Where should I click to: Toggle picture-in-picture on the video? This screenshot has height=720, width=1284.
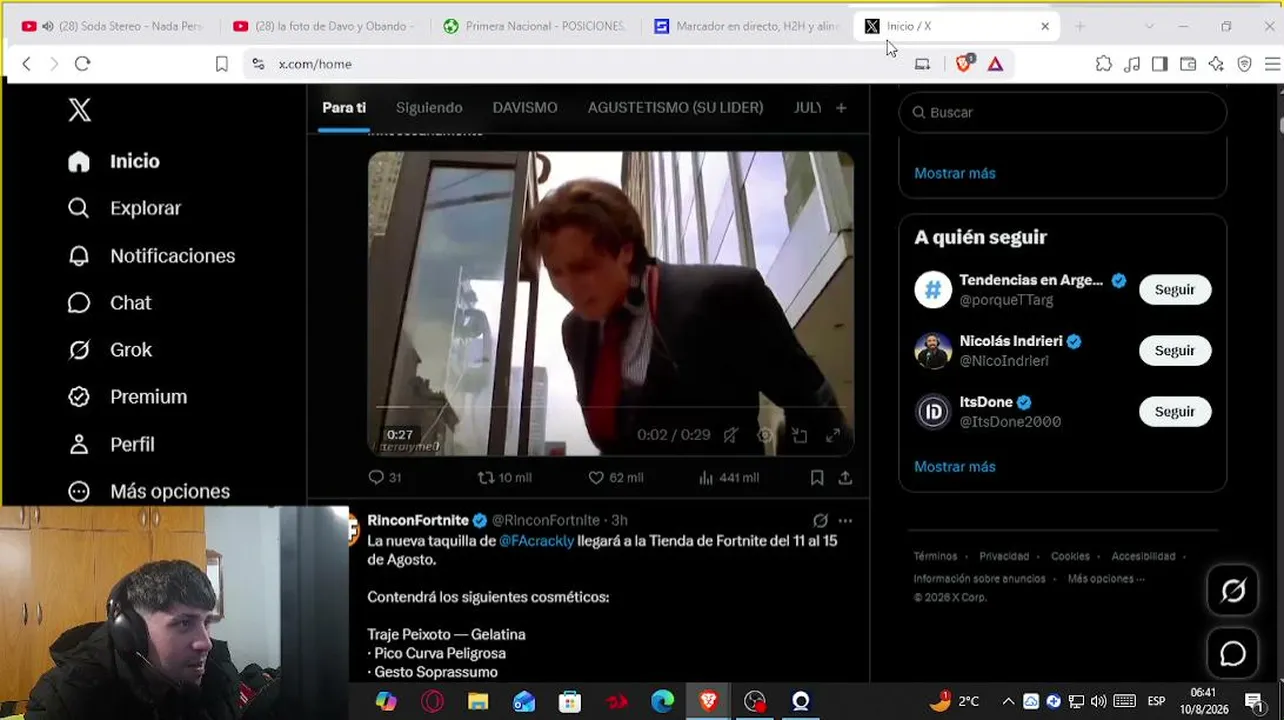799,435
